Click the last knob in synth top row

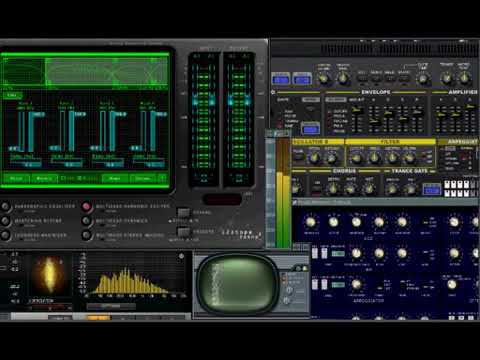coord(465,79)
